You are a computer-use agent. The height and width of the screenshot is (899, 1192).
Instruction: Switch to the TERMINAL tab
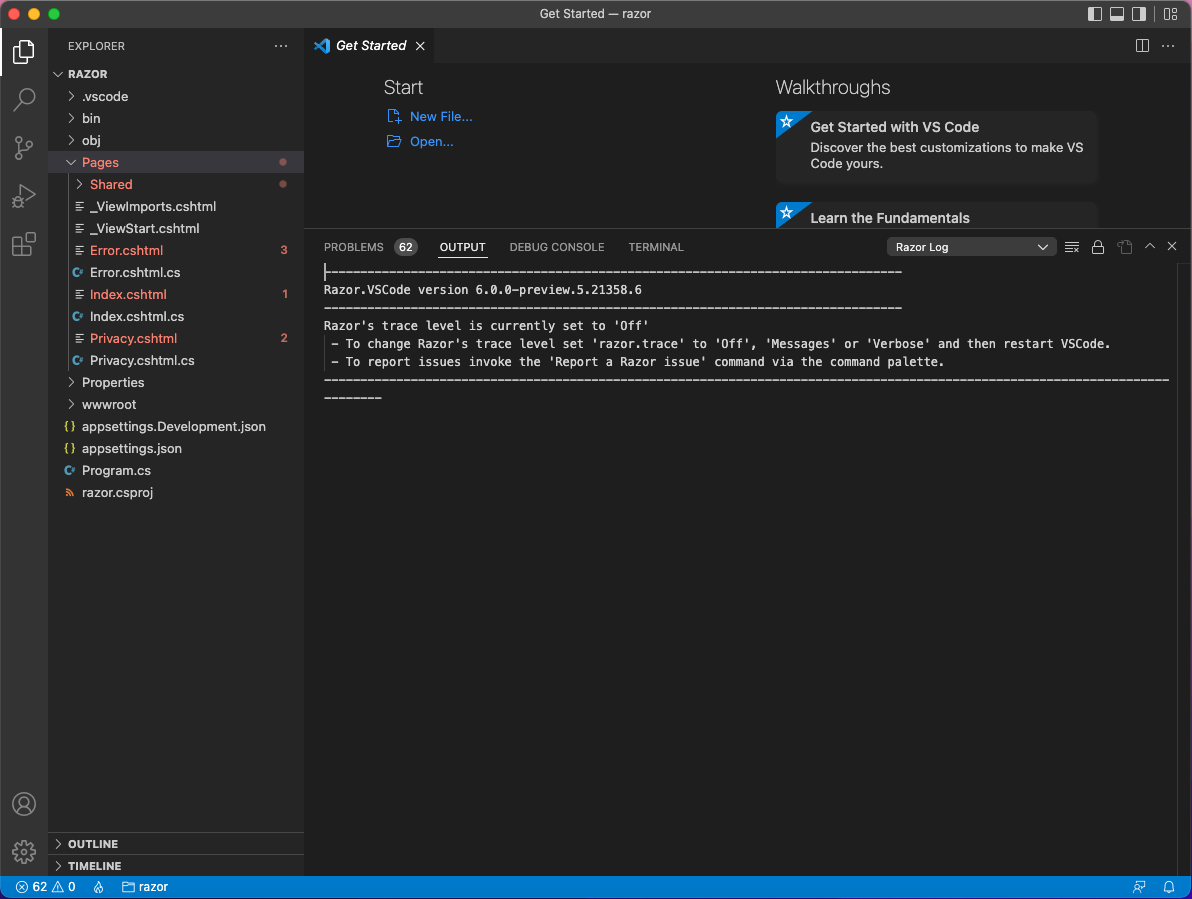[655, 247]
